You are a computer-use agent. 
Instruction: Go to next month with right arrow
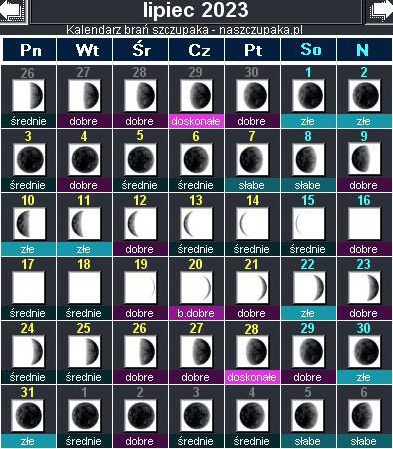[x=379, y=11]
